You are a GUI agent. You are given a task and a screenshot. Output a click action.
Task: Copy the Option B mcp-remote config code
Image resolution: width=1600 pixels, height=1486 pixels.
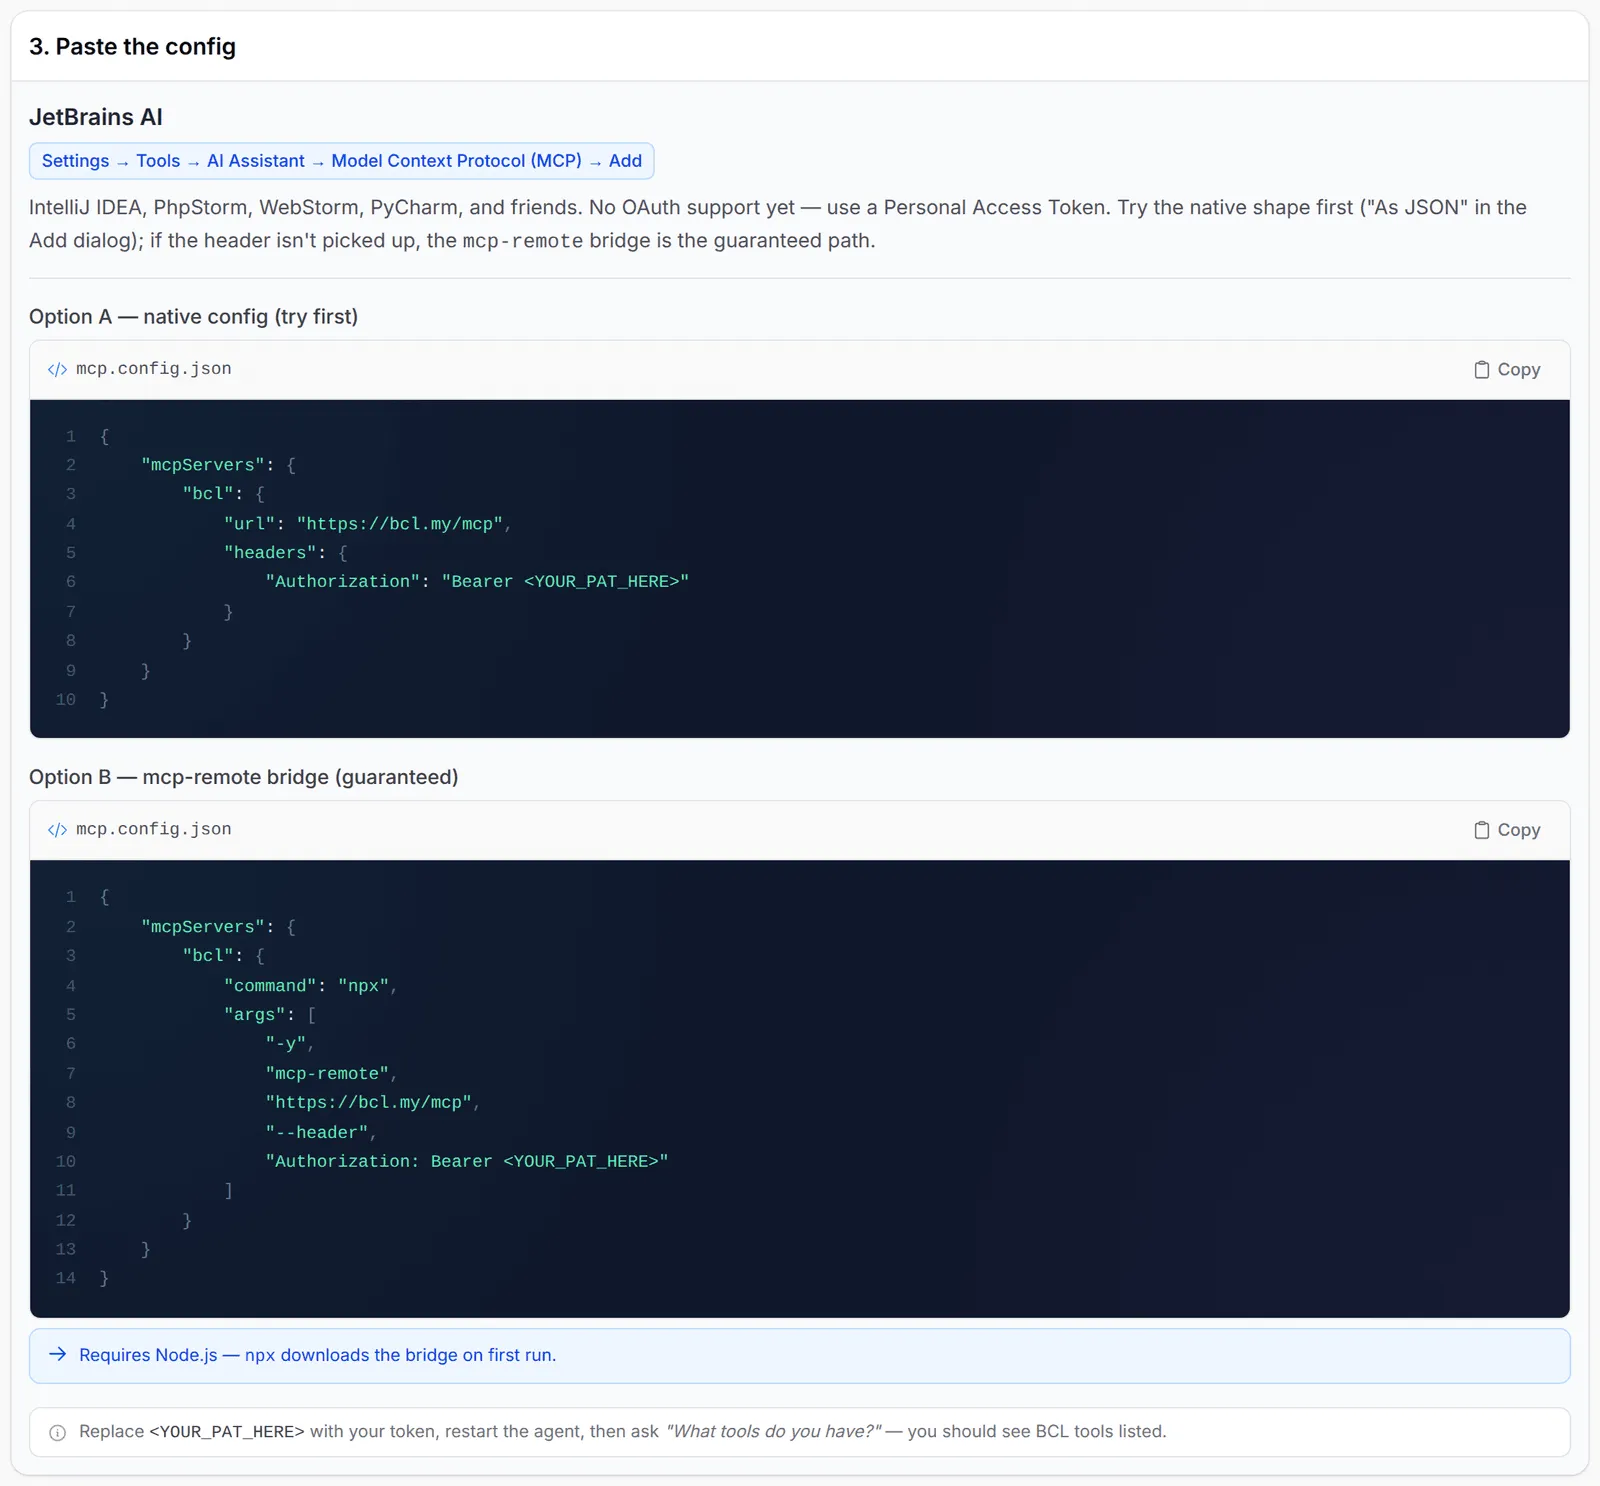[1507, 830]
